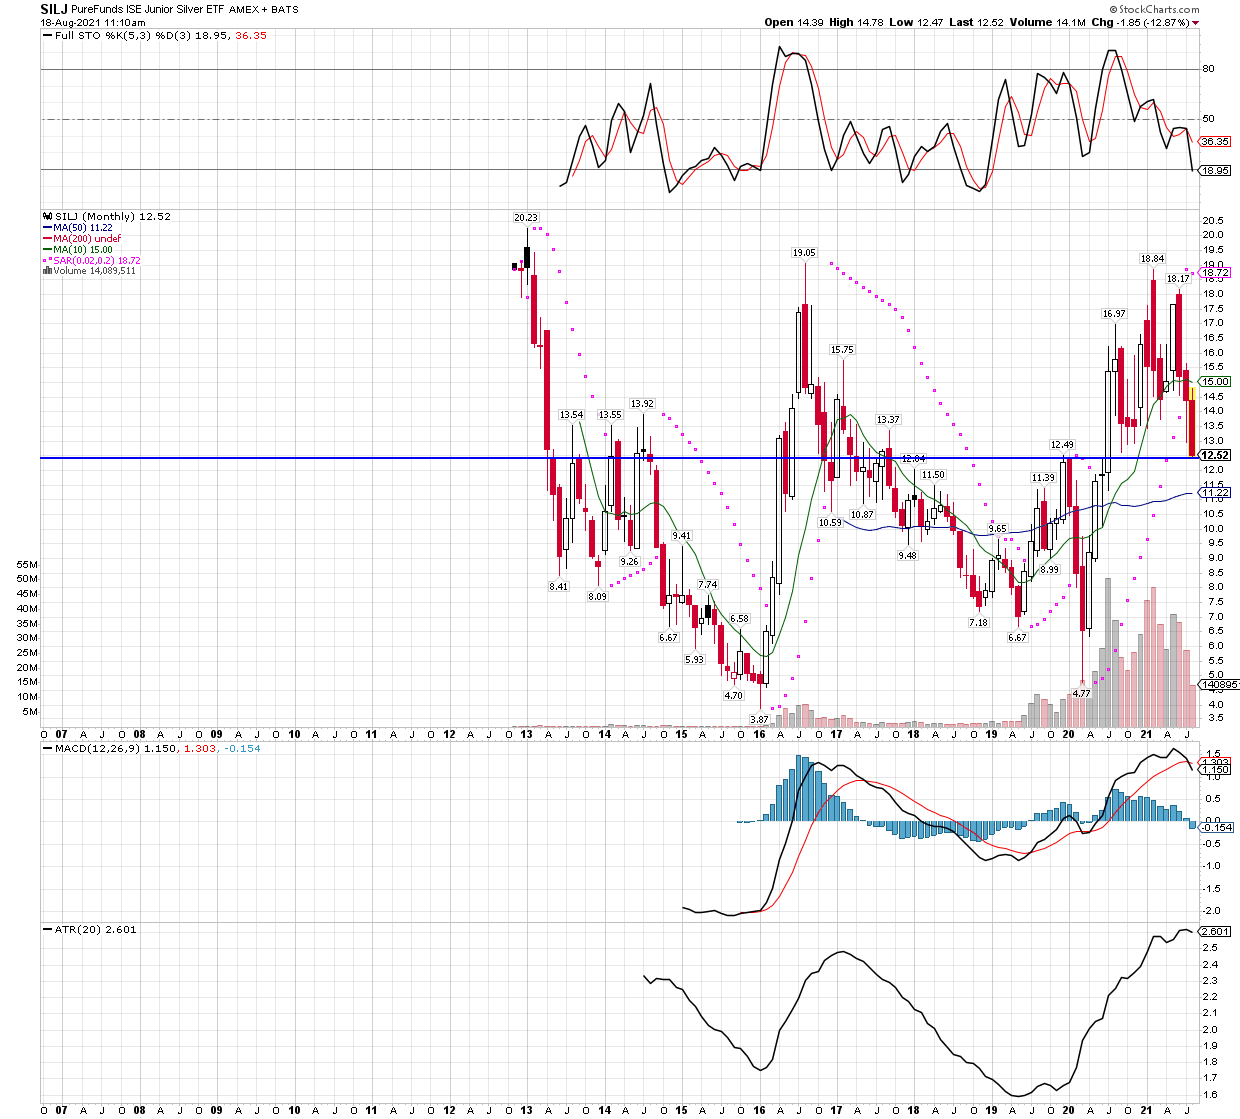Click the 11.39 price label
This screenshot has height=1119, width=1240.
(x=1043, y=478)
